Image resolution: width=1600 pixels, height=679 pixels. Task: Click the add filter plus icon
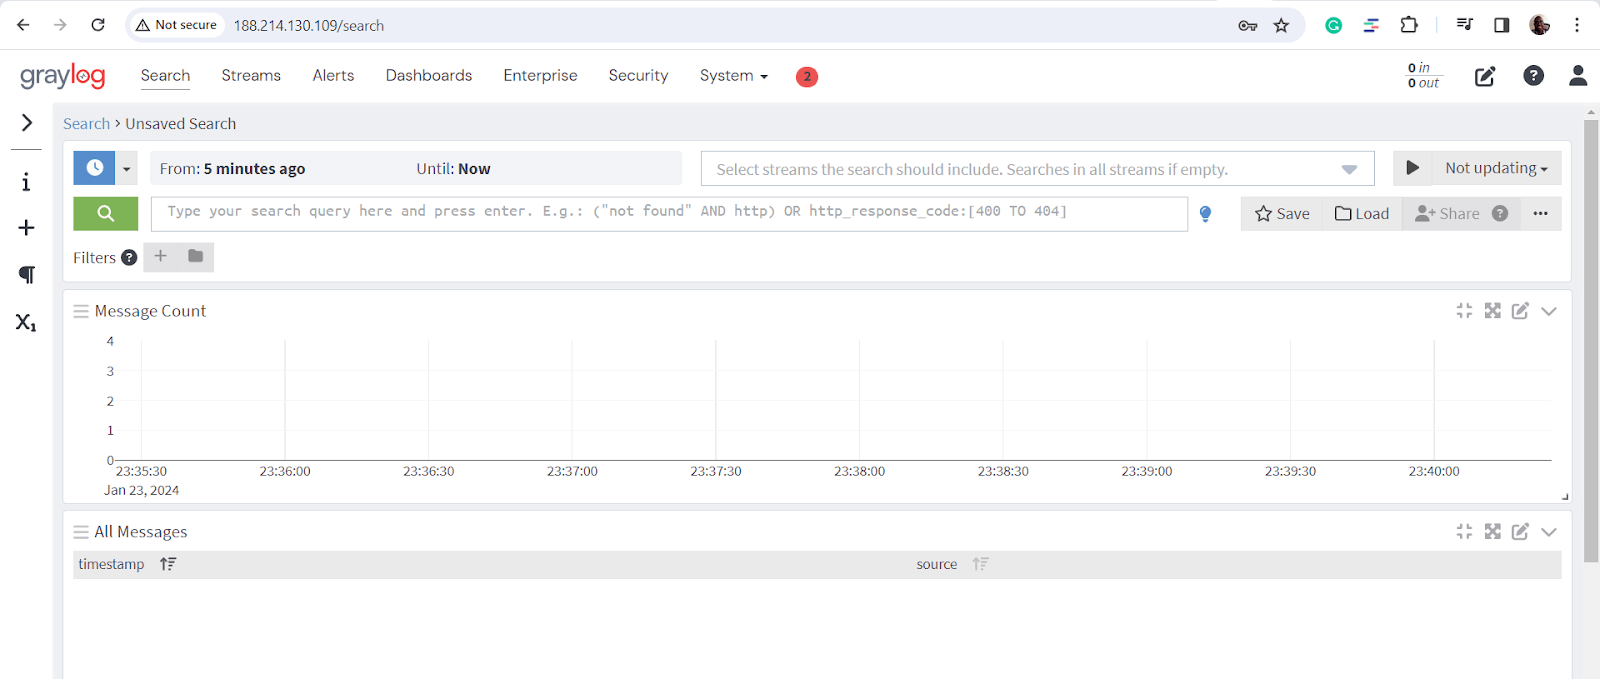coord(161,257)
